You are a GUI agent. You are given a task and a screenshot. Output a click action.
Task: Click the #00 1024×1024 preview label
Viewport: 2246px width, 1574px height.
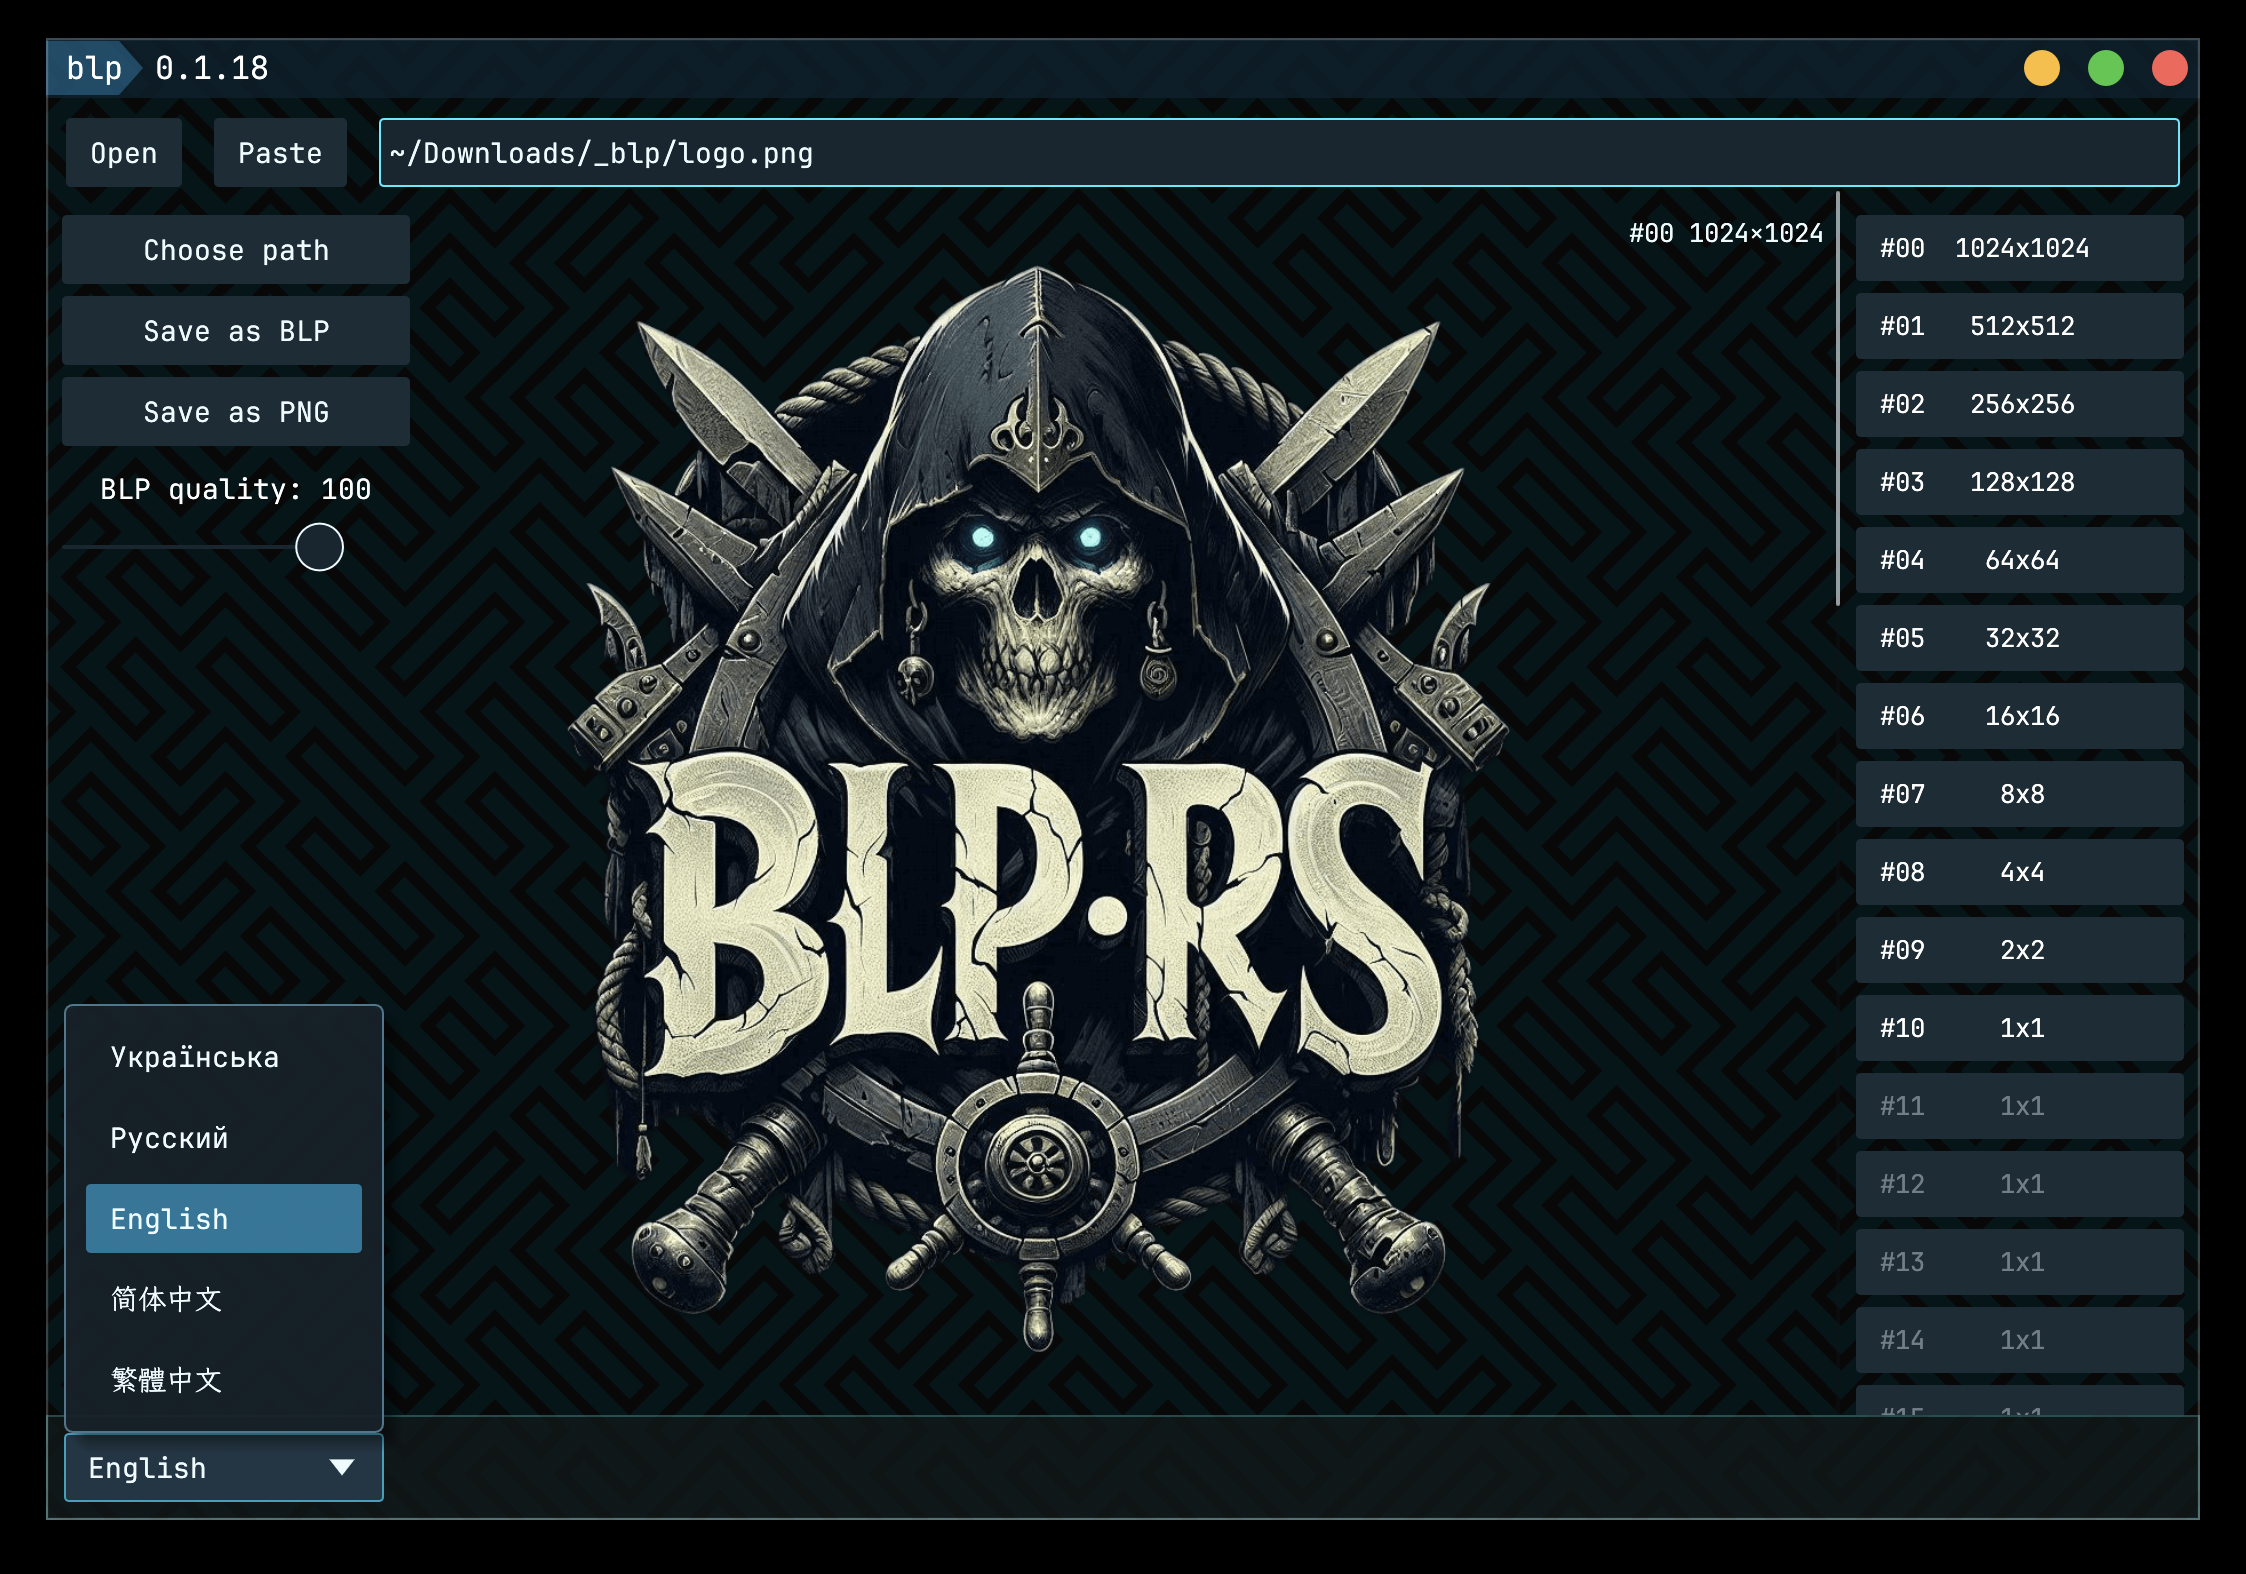pyautogui.click(x=1726, y=233)
